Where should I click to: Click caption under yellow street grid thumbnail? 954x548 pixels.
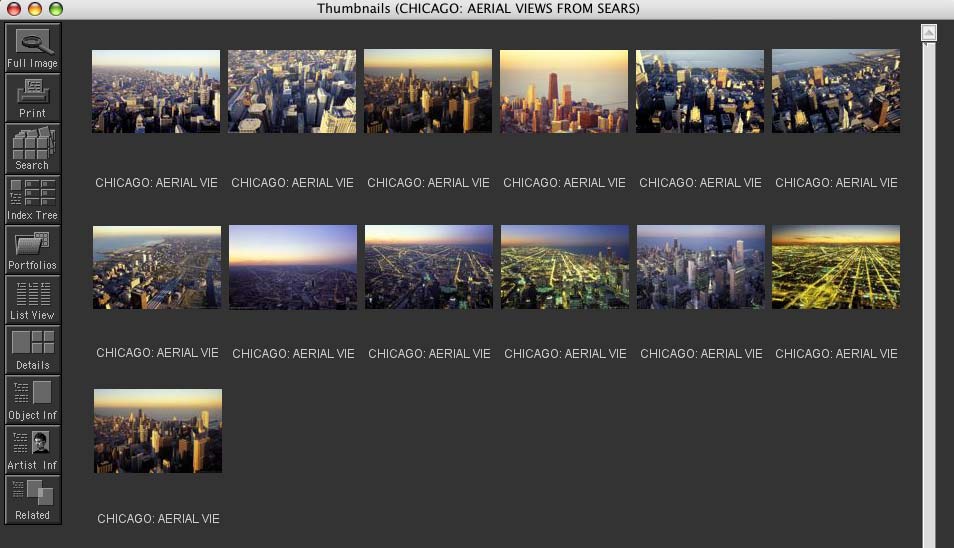tap(837, 353)
